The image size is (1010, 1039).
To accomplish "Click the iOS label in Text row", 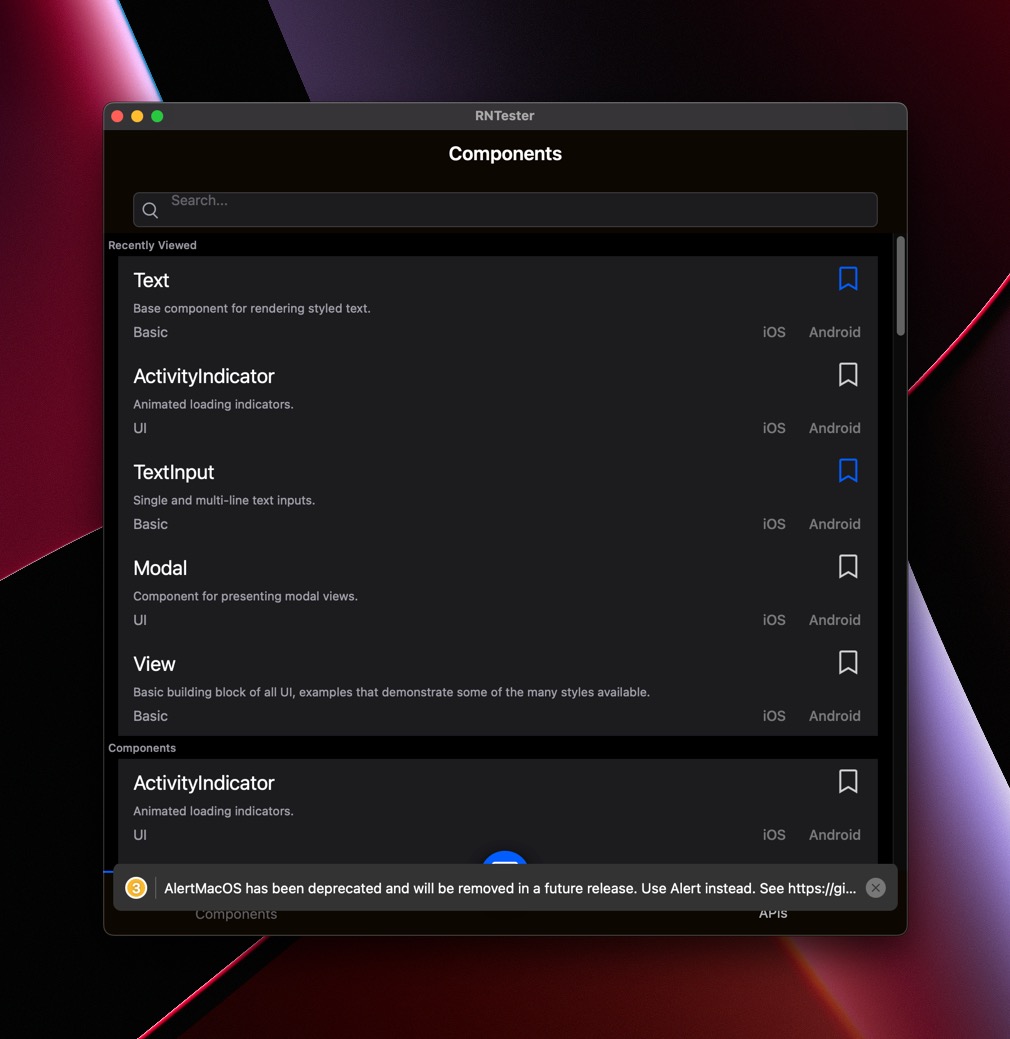I will coord(773,332).
